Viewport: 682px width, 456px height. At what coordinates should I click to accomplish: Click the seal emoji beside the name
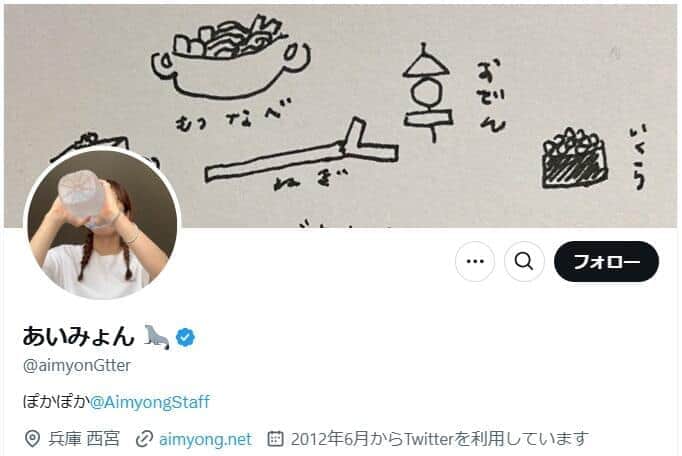157,337
